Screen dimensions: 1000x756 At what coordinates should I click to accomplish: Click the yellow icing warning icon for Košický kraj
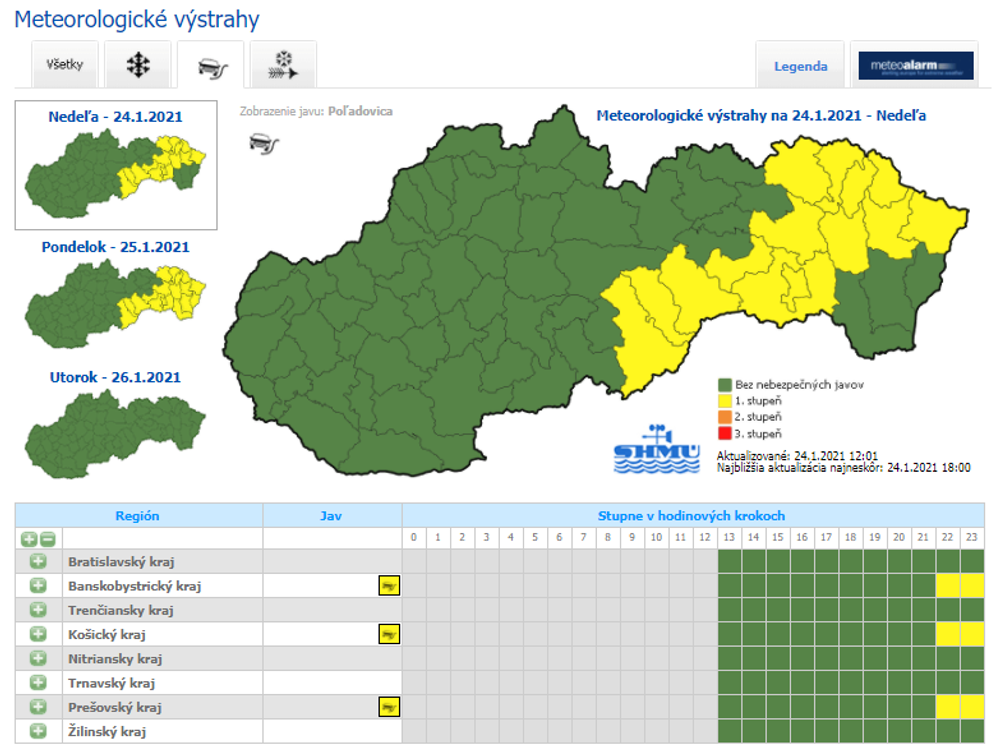[387, 633]
